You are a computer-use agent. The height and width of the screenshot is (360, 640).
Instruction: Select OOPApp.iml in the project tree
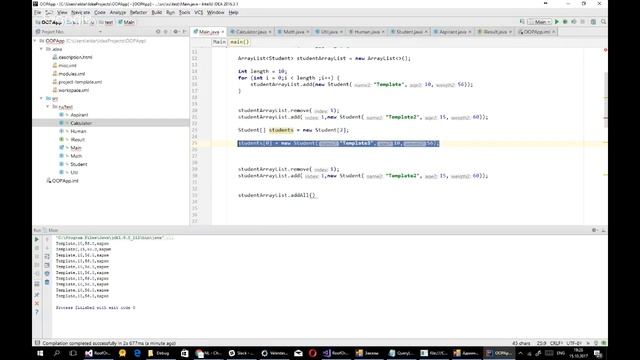pos(64,180)
